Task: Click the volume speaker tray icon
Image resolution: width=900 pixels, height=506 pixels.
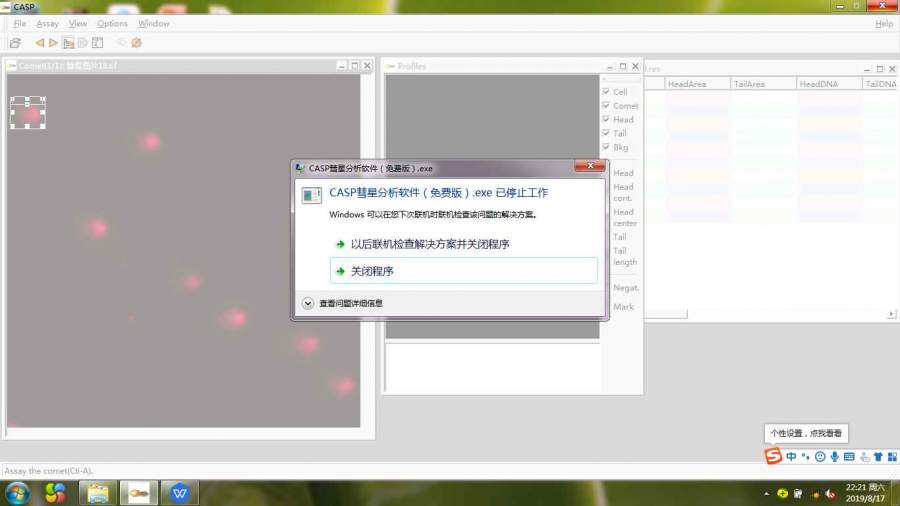Action: (x=830, y=493)
